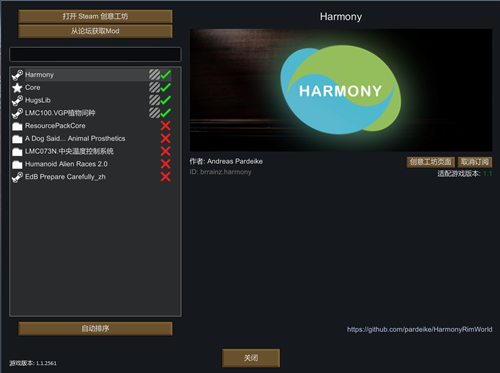
Task: Select A Dog Said... Animal Prosthetics name
Action: pos(75,138)
